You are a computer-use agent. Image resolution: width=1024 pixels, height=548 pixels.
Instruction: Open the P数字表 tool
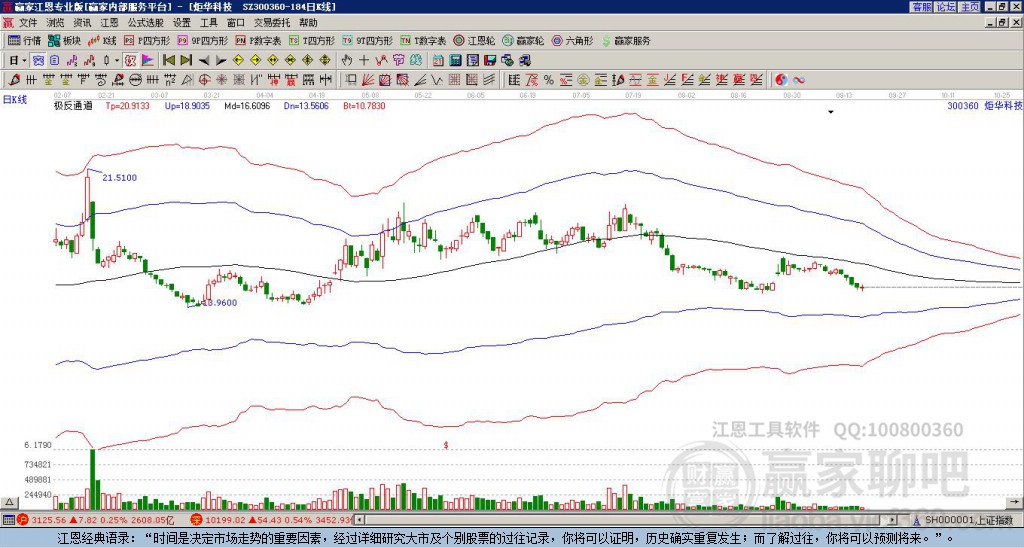coord(259,40)
